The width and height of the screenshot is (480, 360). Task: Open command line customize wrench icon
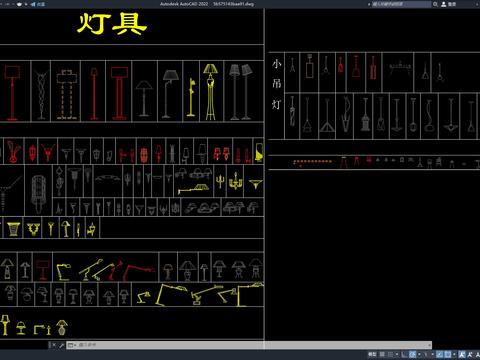(x=61, y=345)
